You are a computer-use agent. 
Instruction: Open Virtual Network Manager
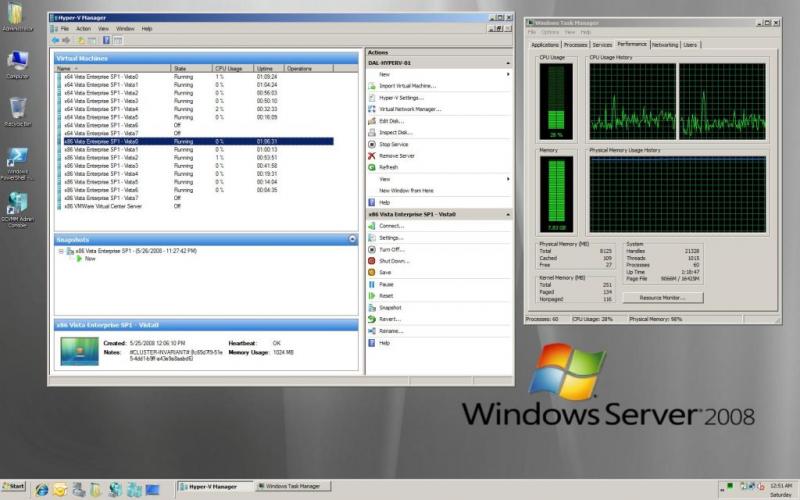[x=410, y=109]
